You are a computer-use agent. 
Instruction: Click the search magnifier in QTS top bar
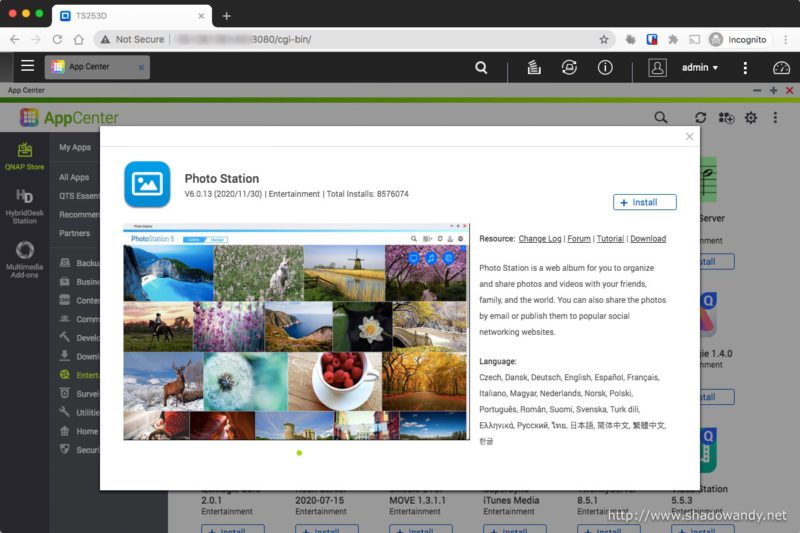(481, 68)
